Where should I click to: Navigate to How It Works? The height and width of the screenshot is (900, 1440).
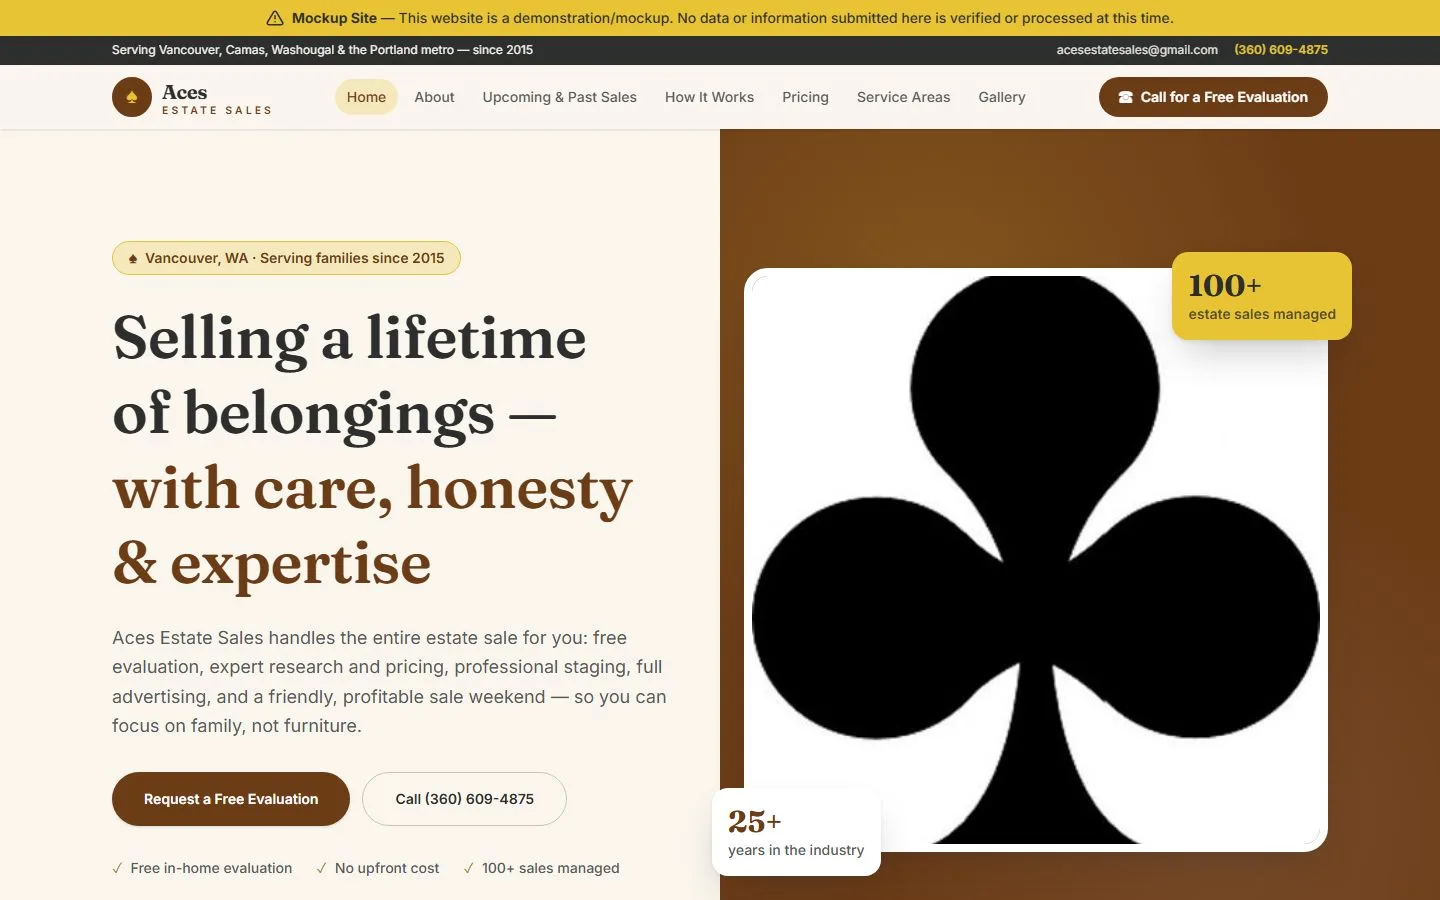[709, 97]
